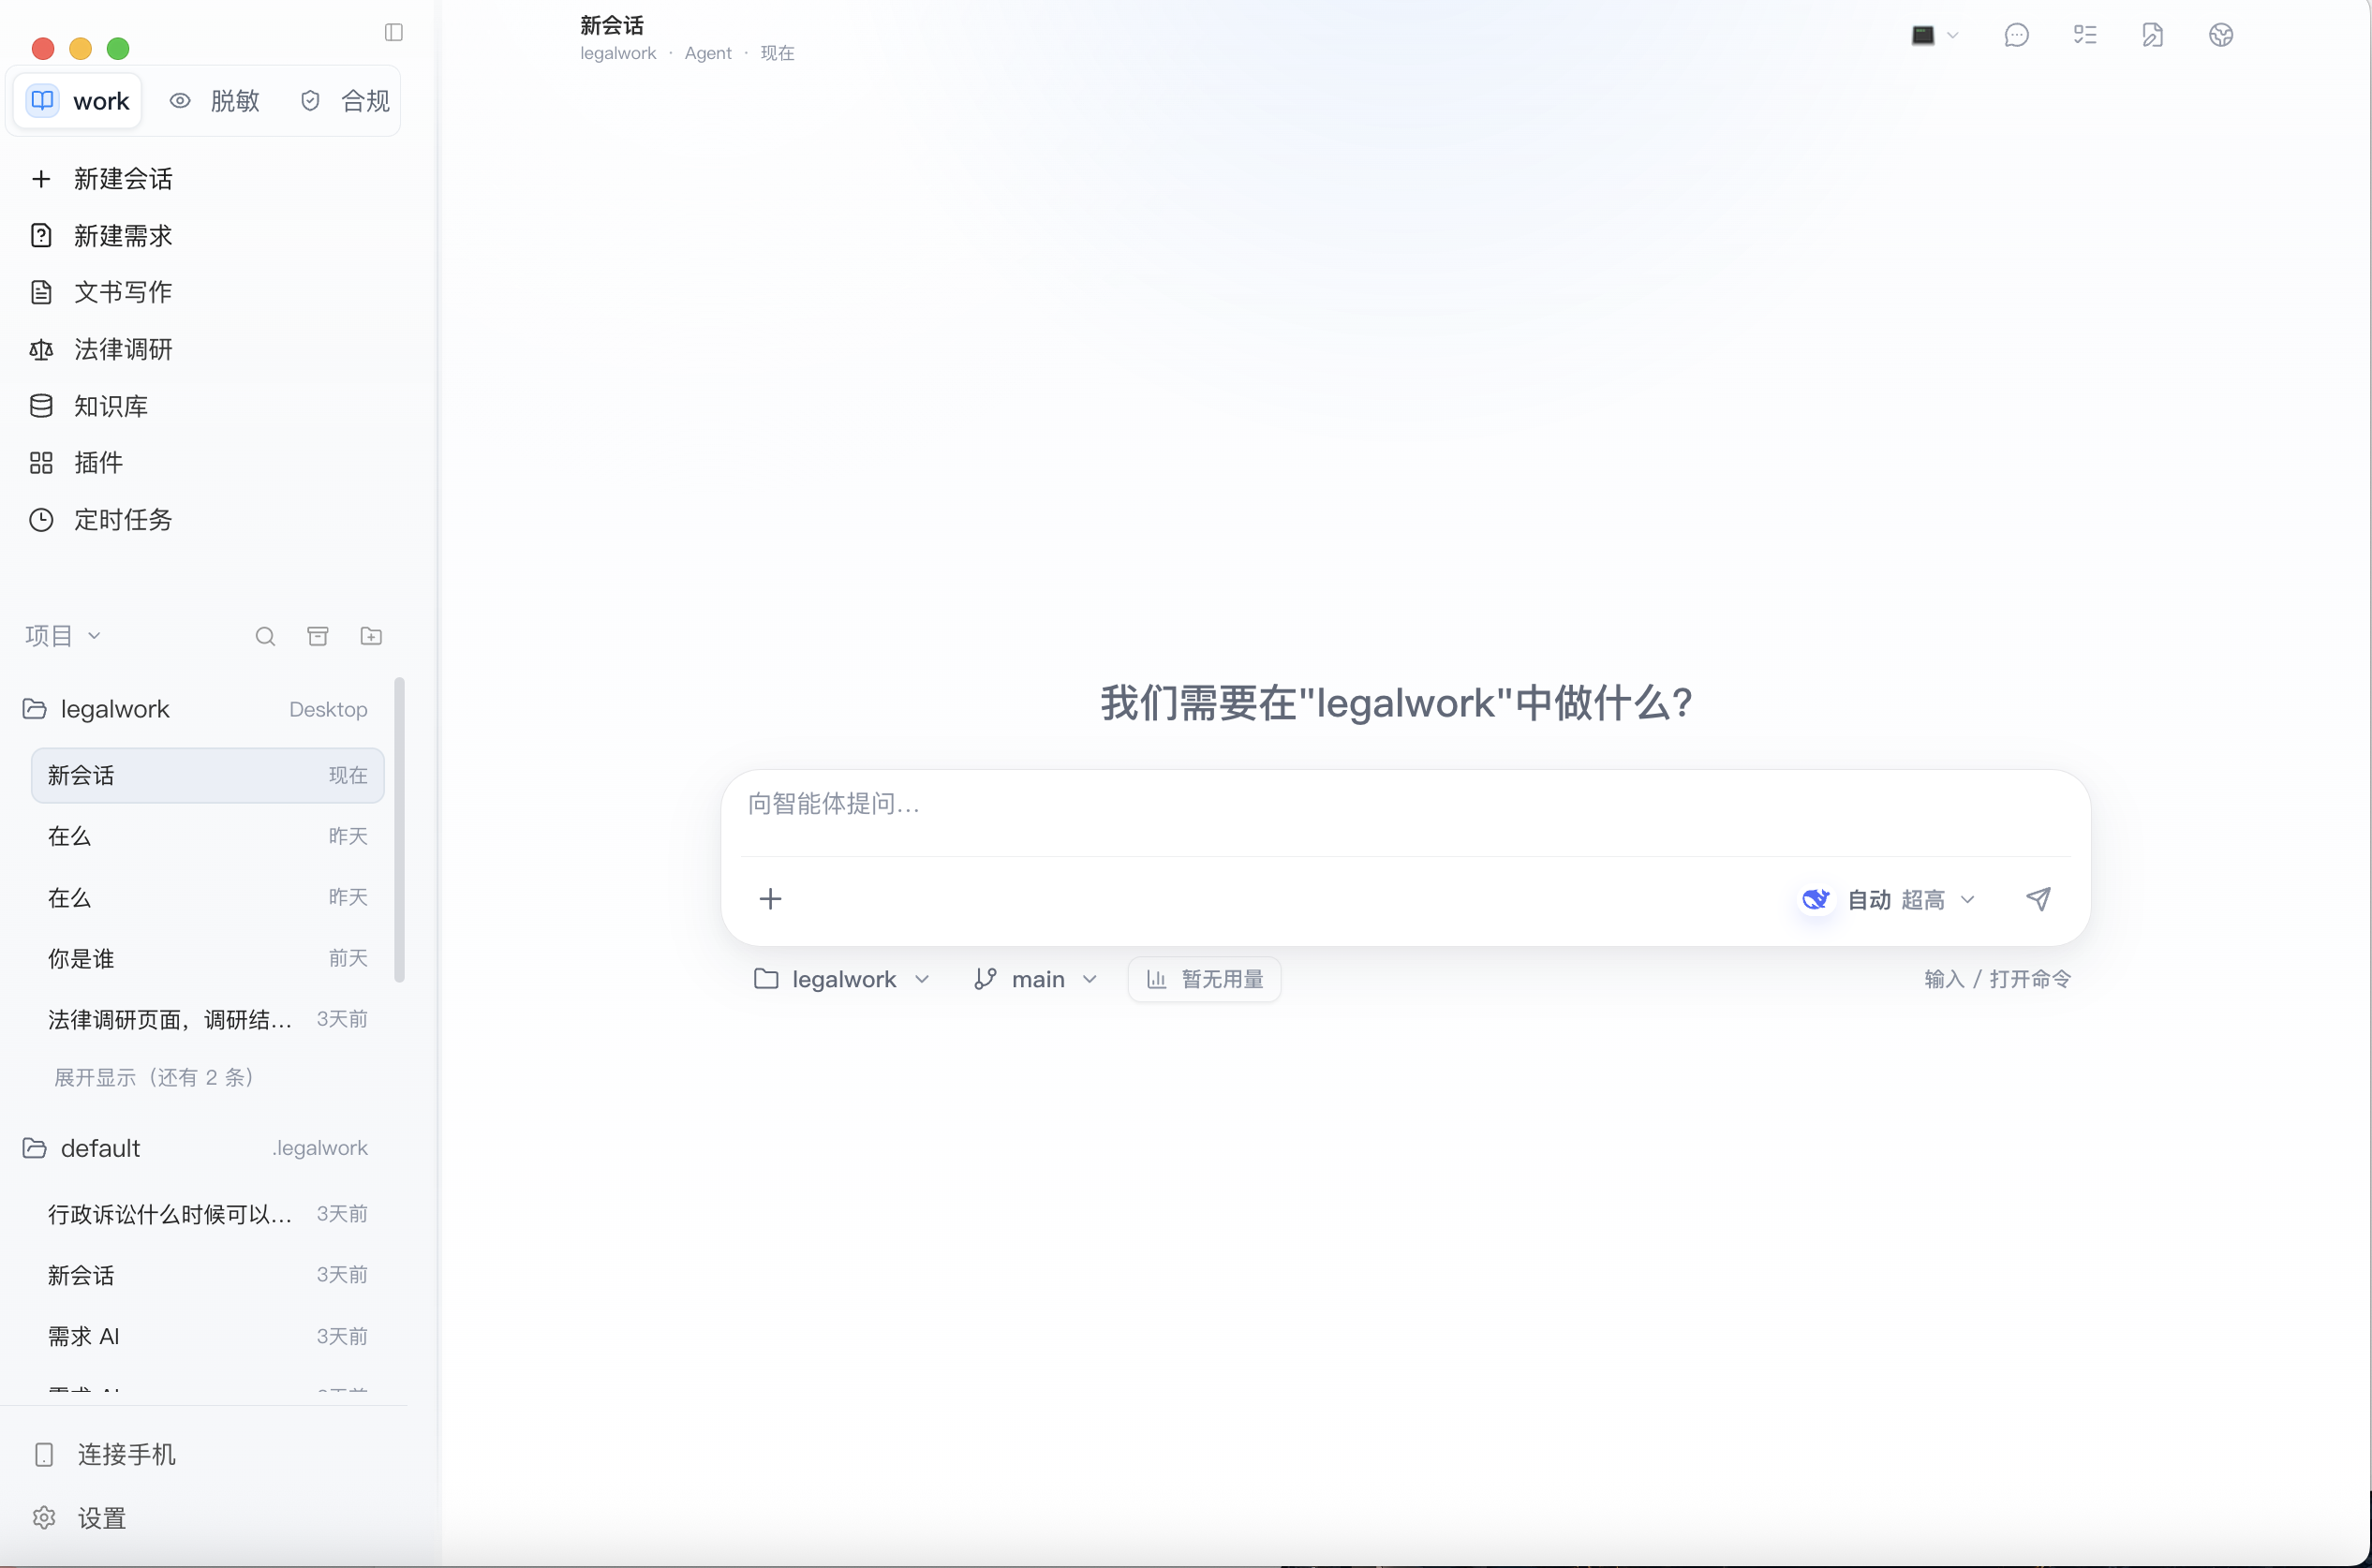This screenshot has height=1568, width=2372.
Task: Open the archive box icon
Action: (318, 637)
